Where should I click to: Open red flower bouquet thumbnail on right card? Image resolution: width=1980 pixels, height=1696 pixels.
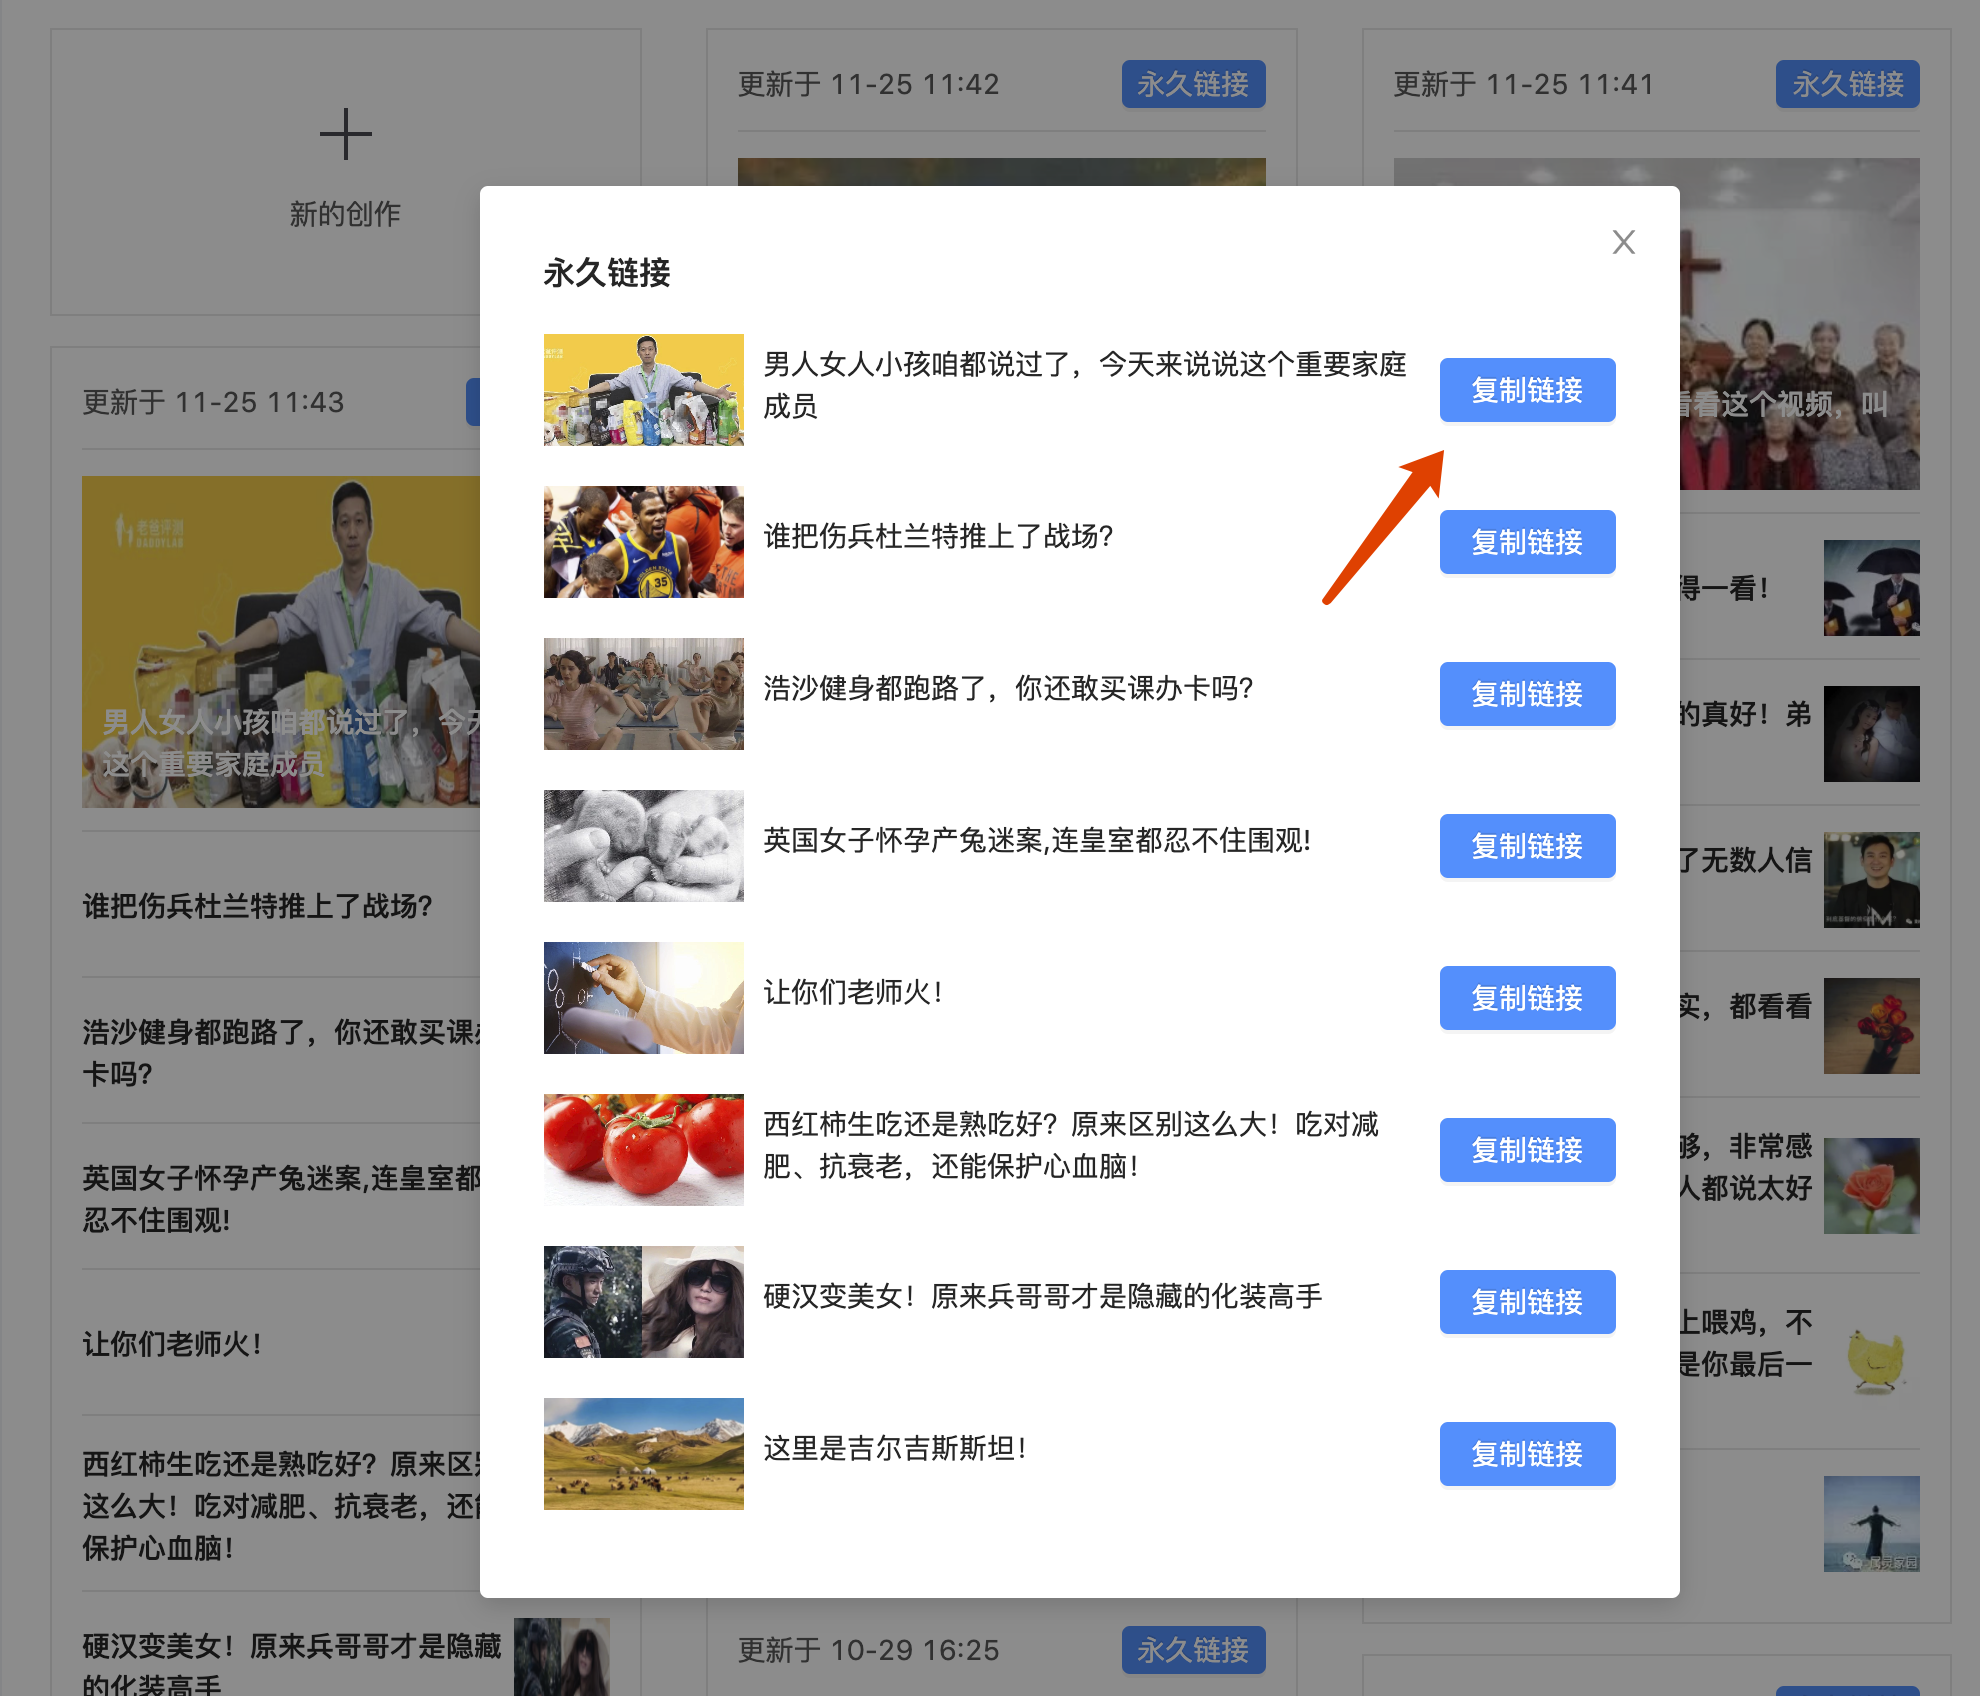pyautogui.click(x=1871, y=1026)
